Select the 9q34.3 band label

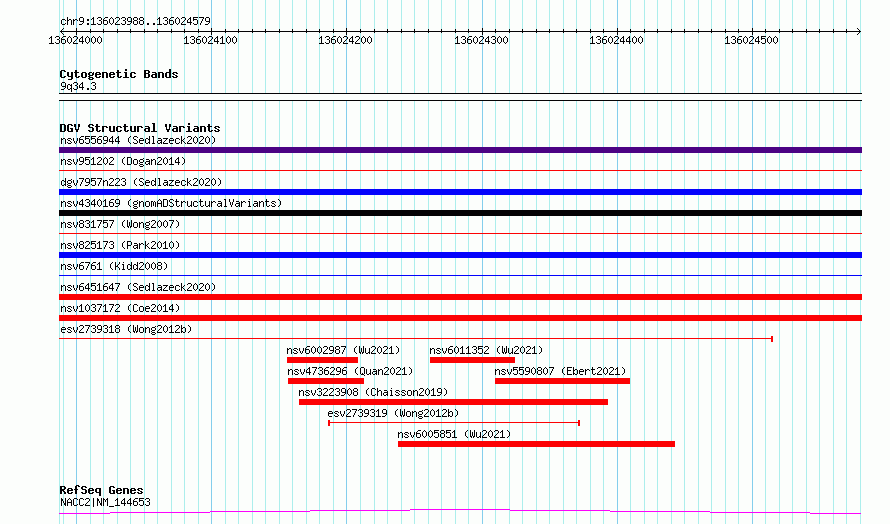pyautogui.click(x=78, y=86)
